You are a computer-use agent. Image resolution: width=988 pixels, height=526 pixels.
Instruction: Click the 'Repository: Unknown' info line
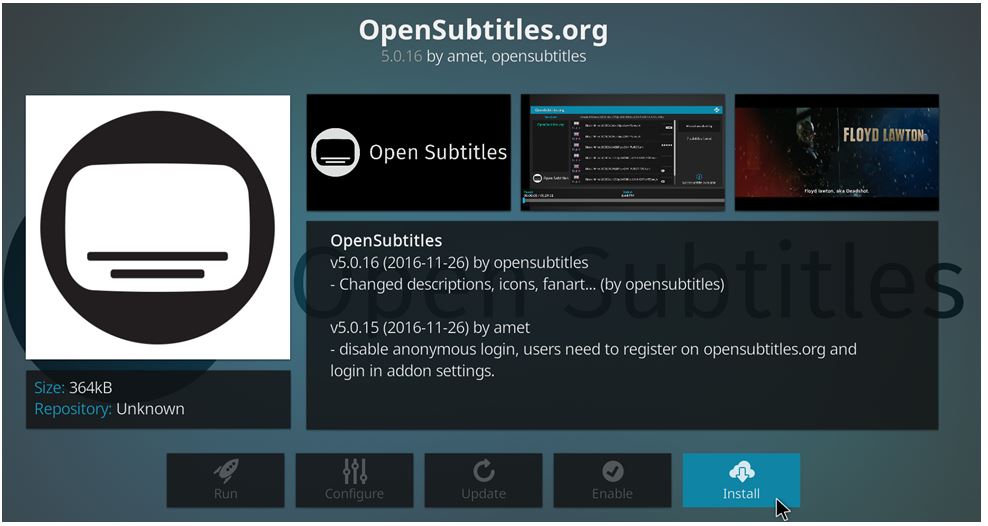pyautogui.click(x=109, y=409)
